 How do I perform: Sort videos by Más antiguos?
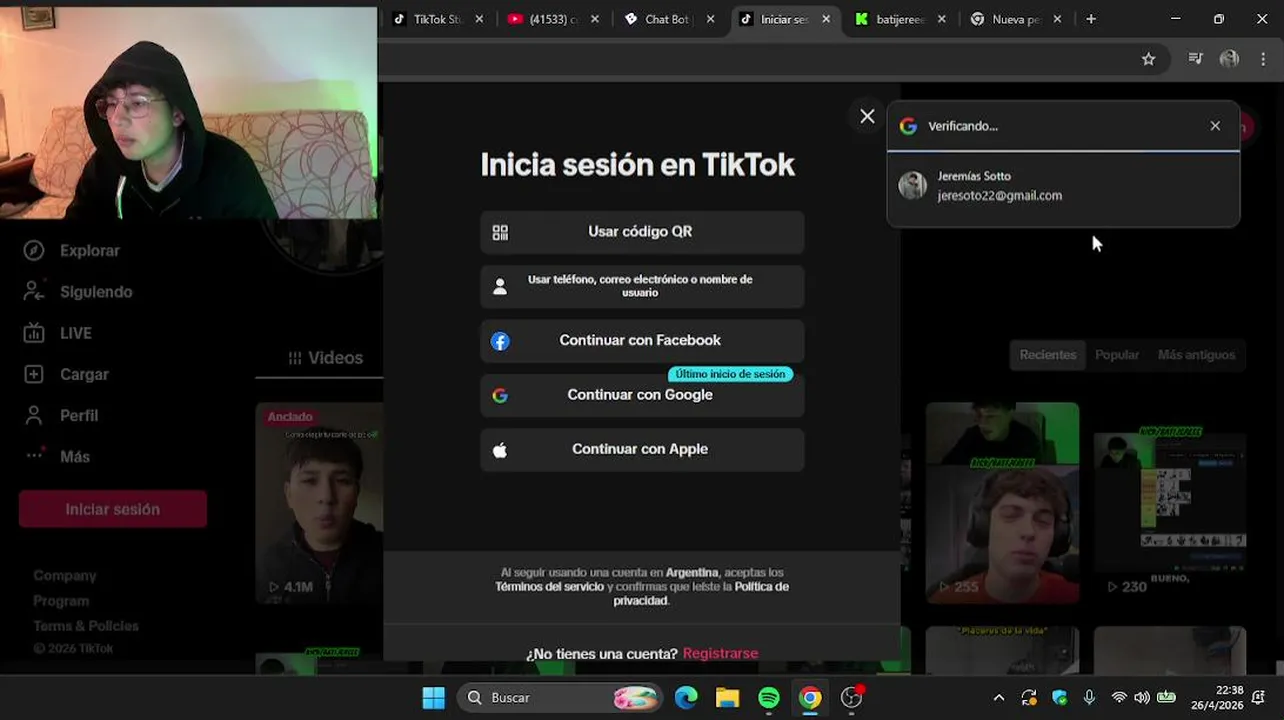click(x=1196, y=355)
